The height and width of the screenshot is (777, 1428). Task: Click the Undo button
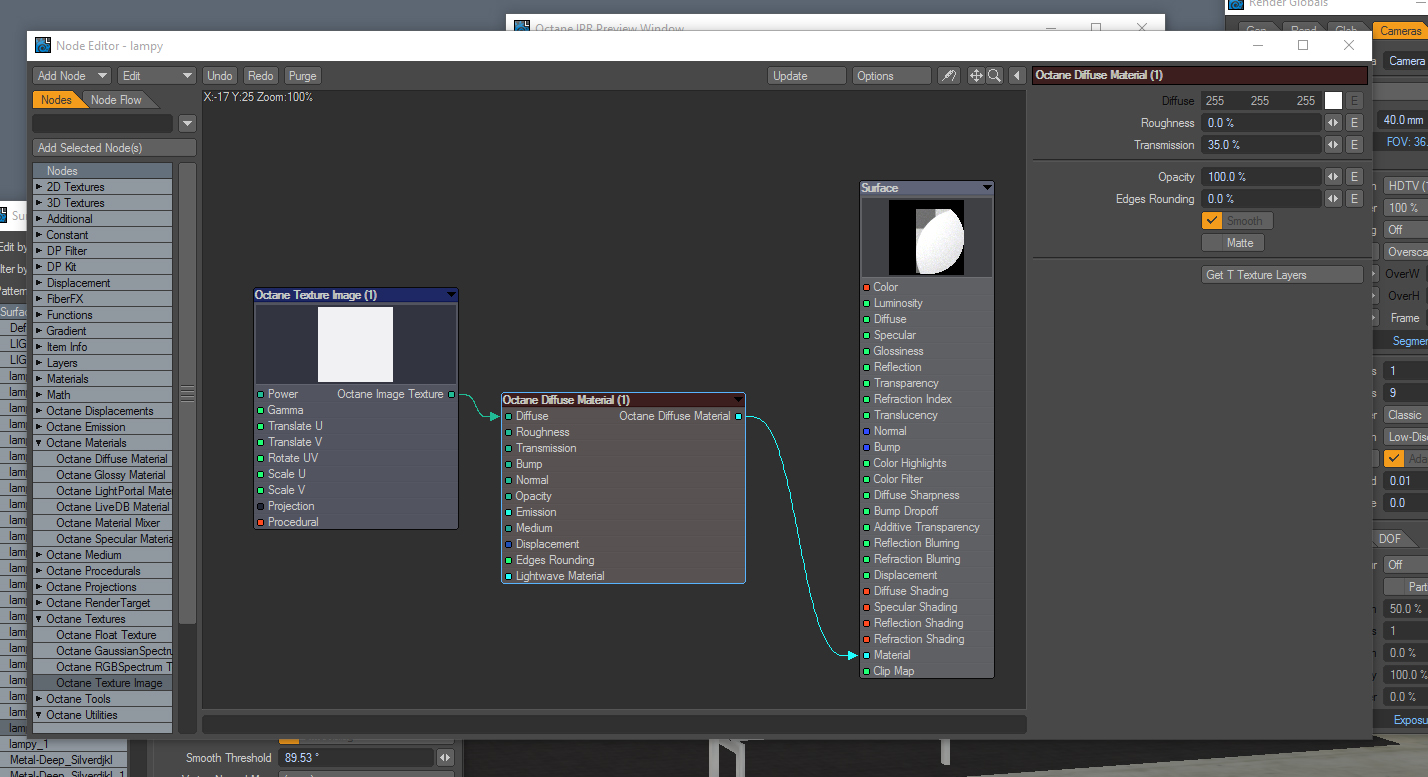coord(220,76)
